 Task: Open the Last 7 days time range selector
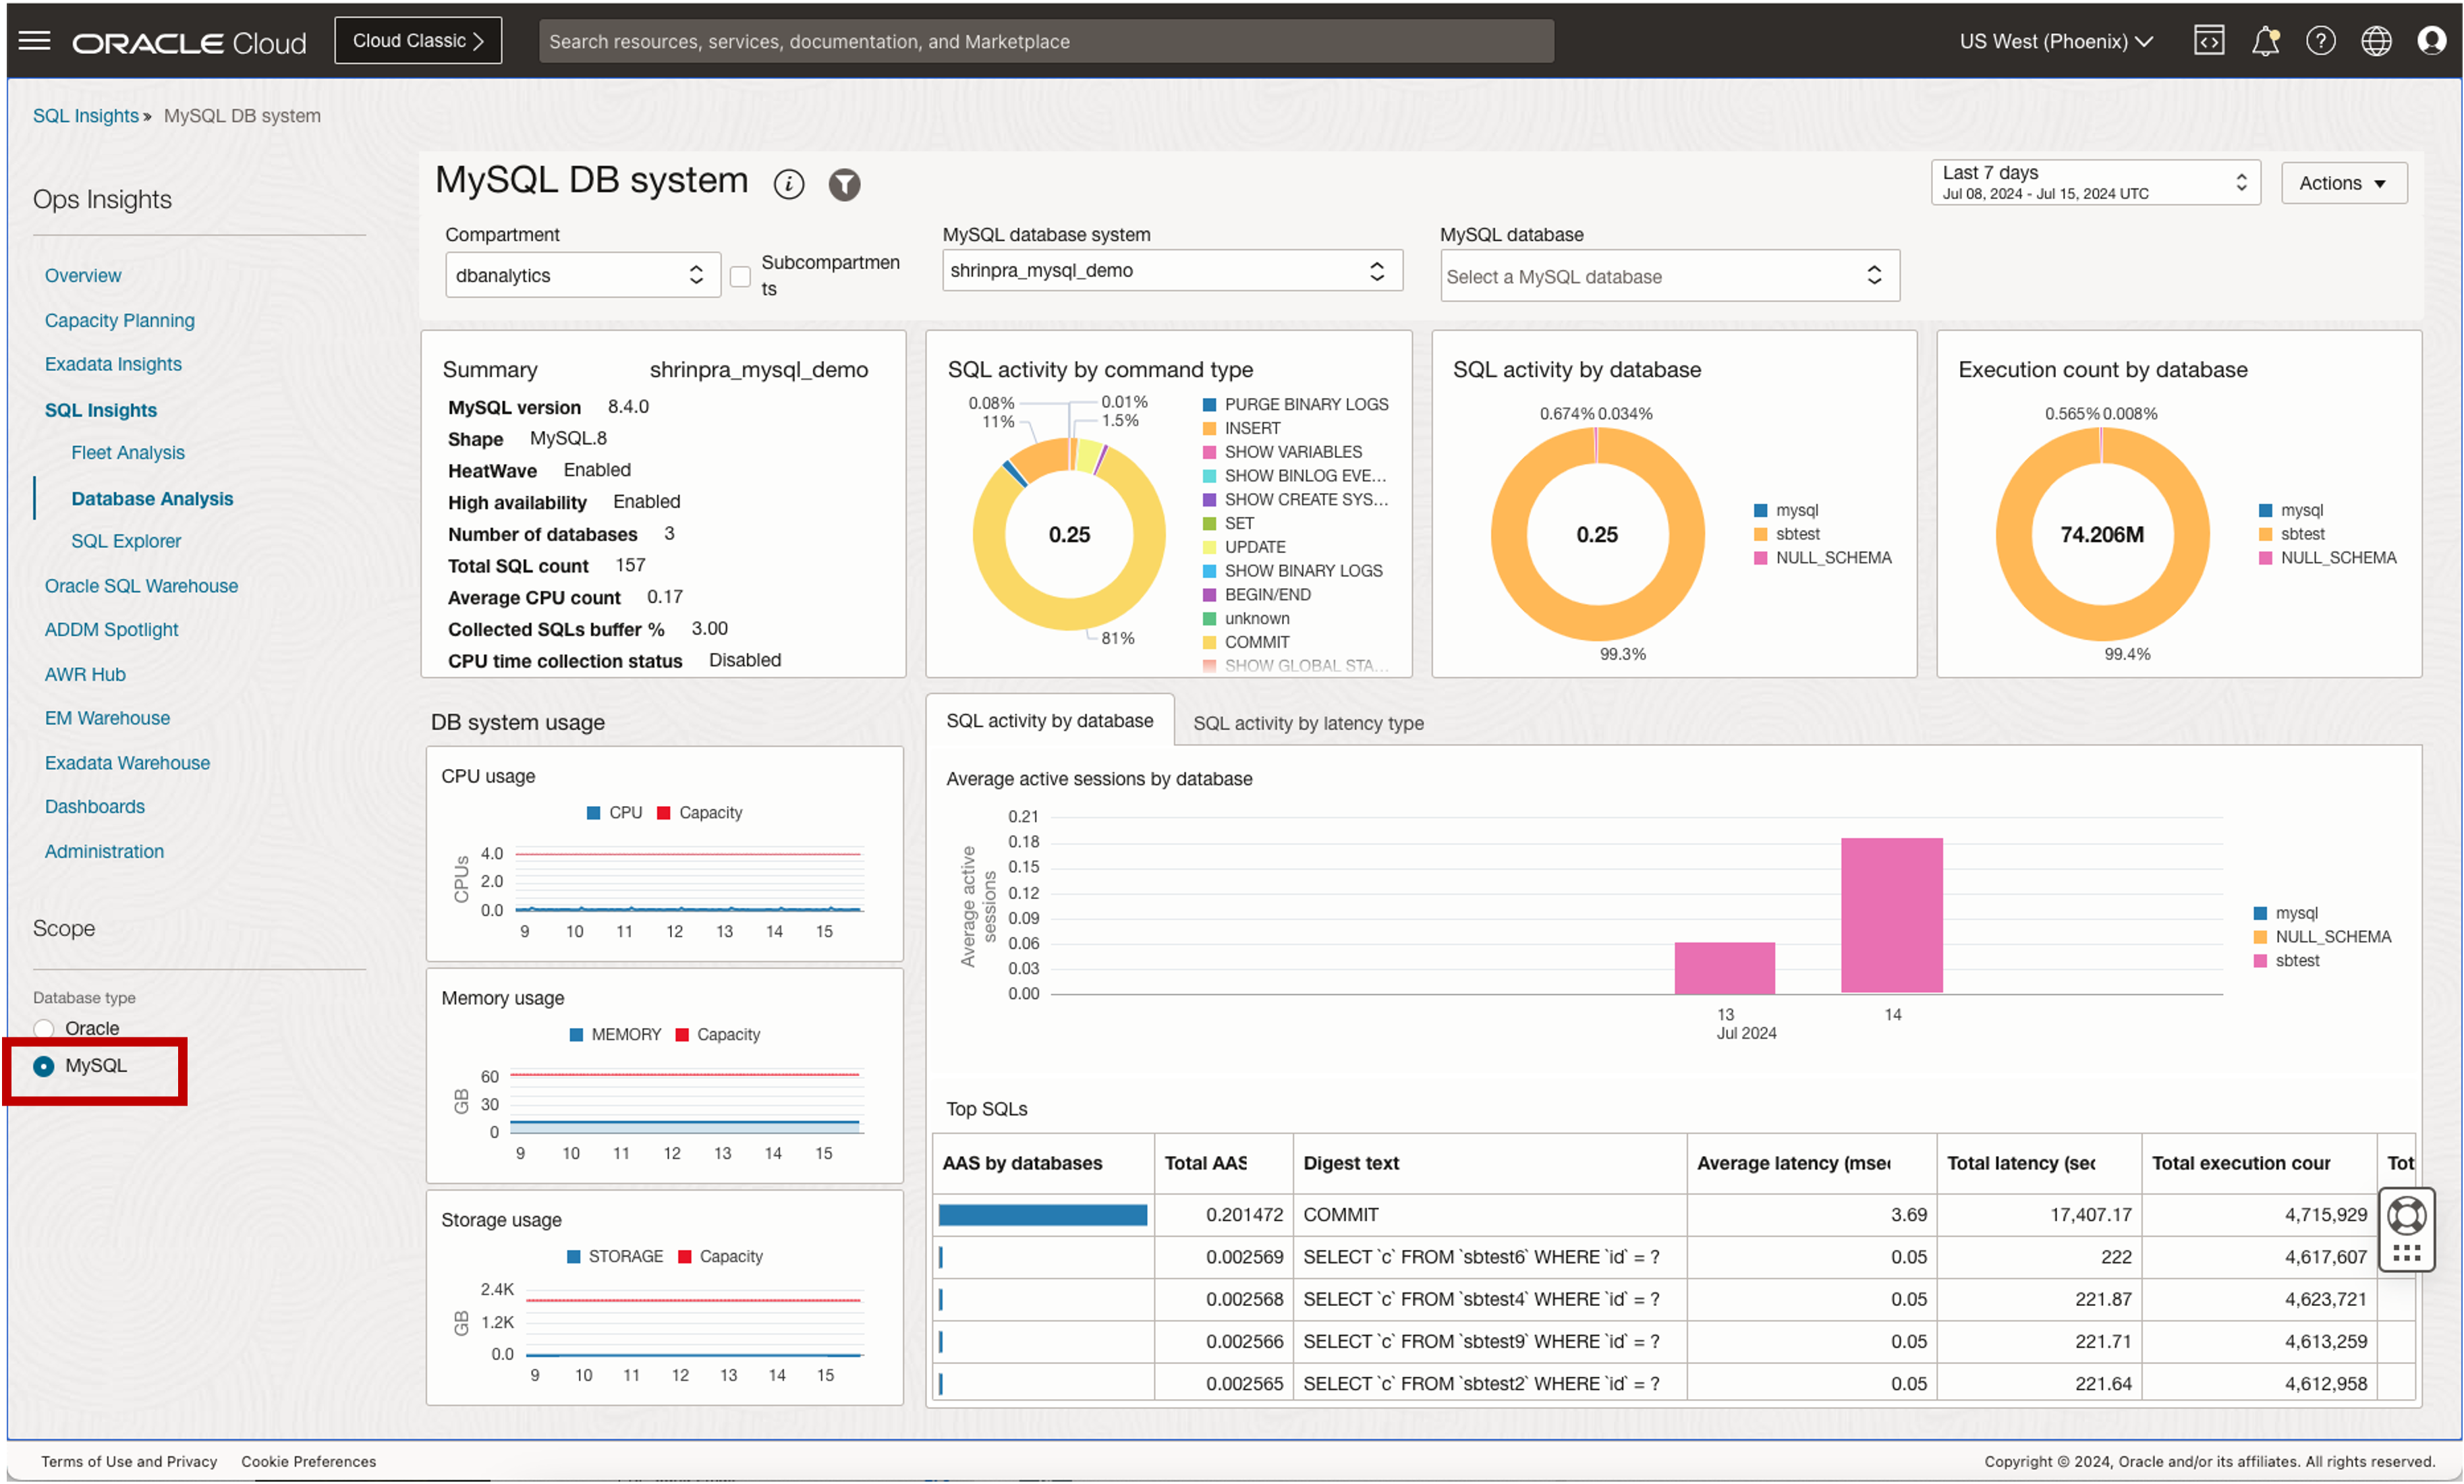tap(2095, 182)
